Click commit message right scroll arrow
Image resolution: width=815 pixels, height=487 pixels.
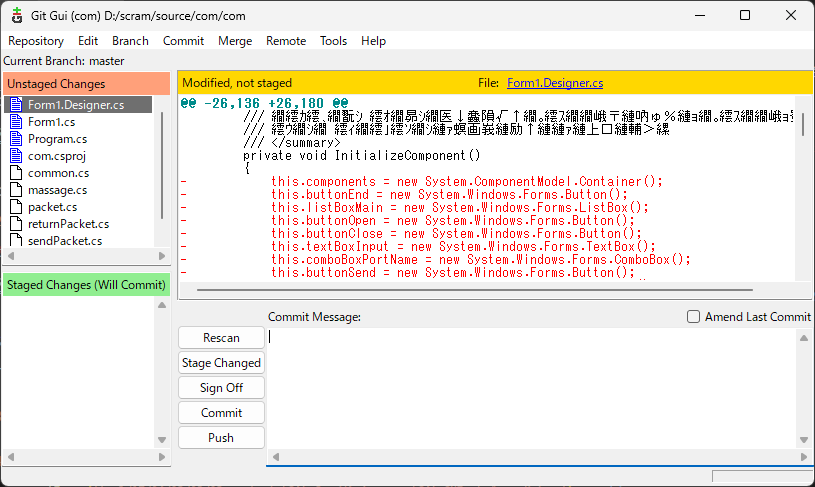pyautogui.click(x=804, y=457)
